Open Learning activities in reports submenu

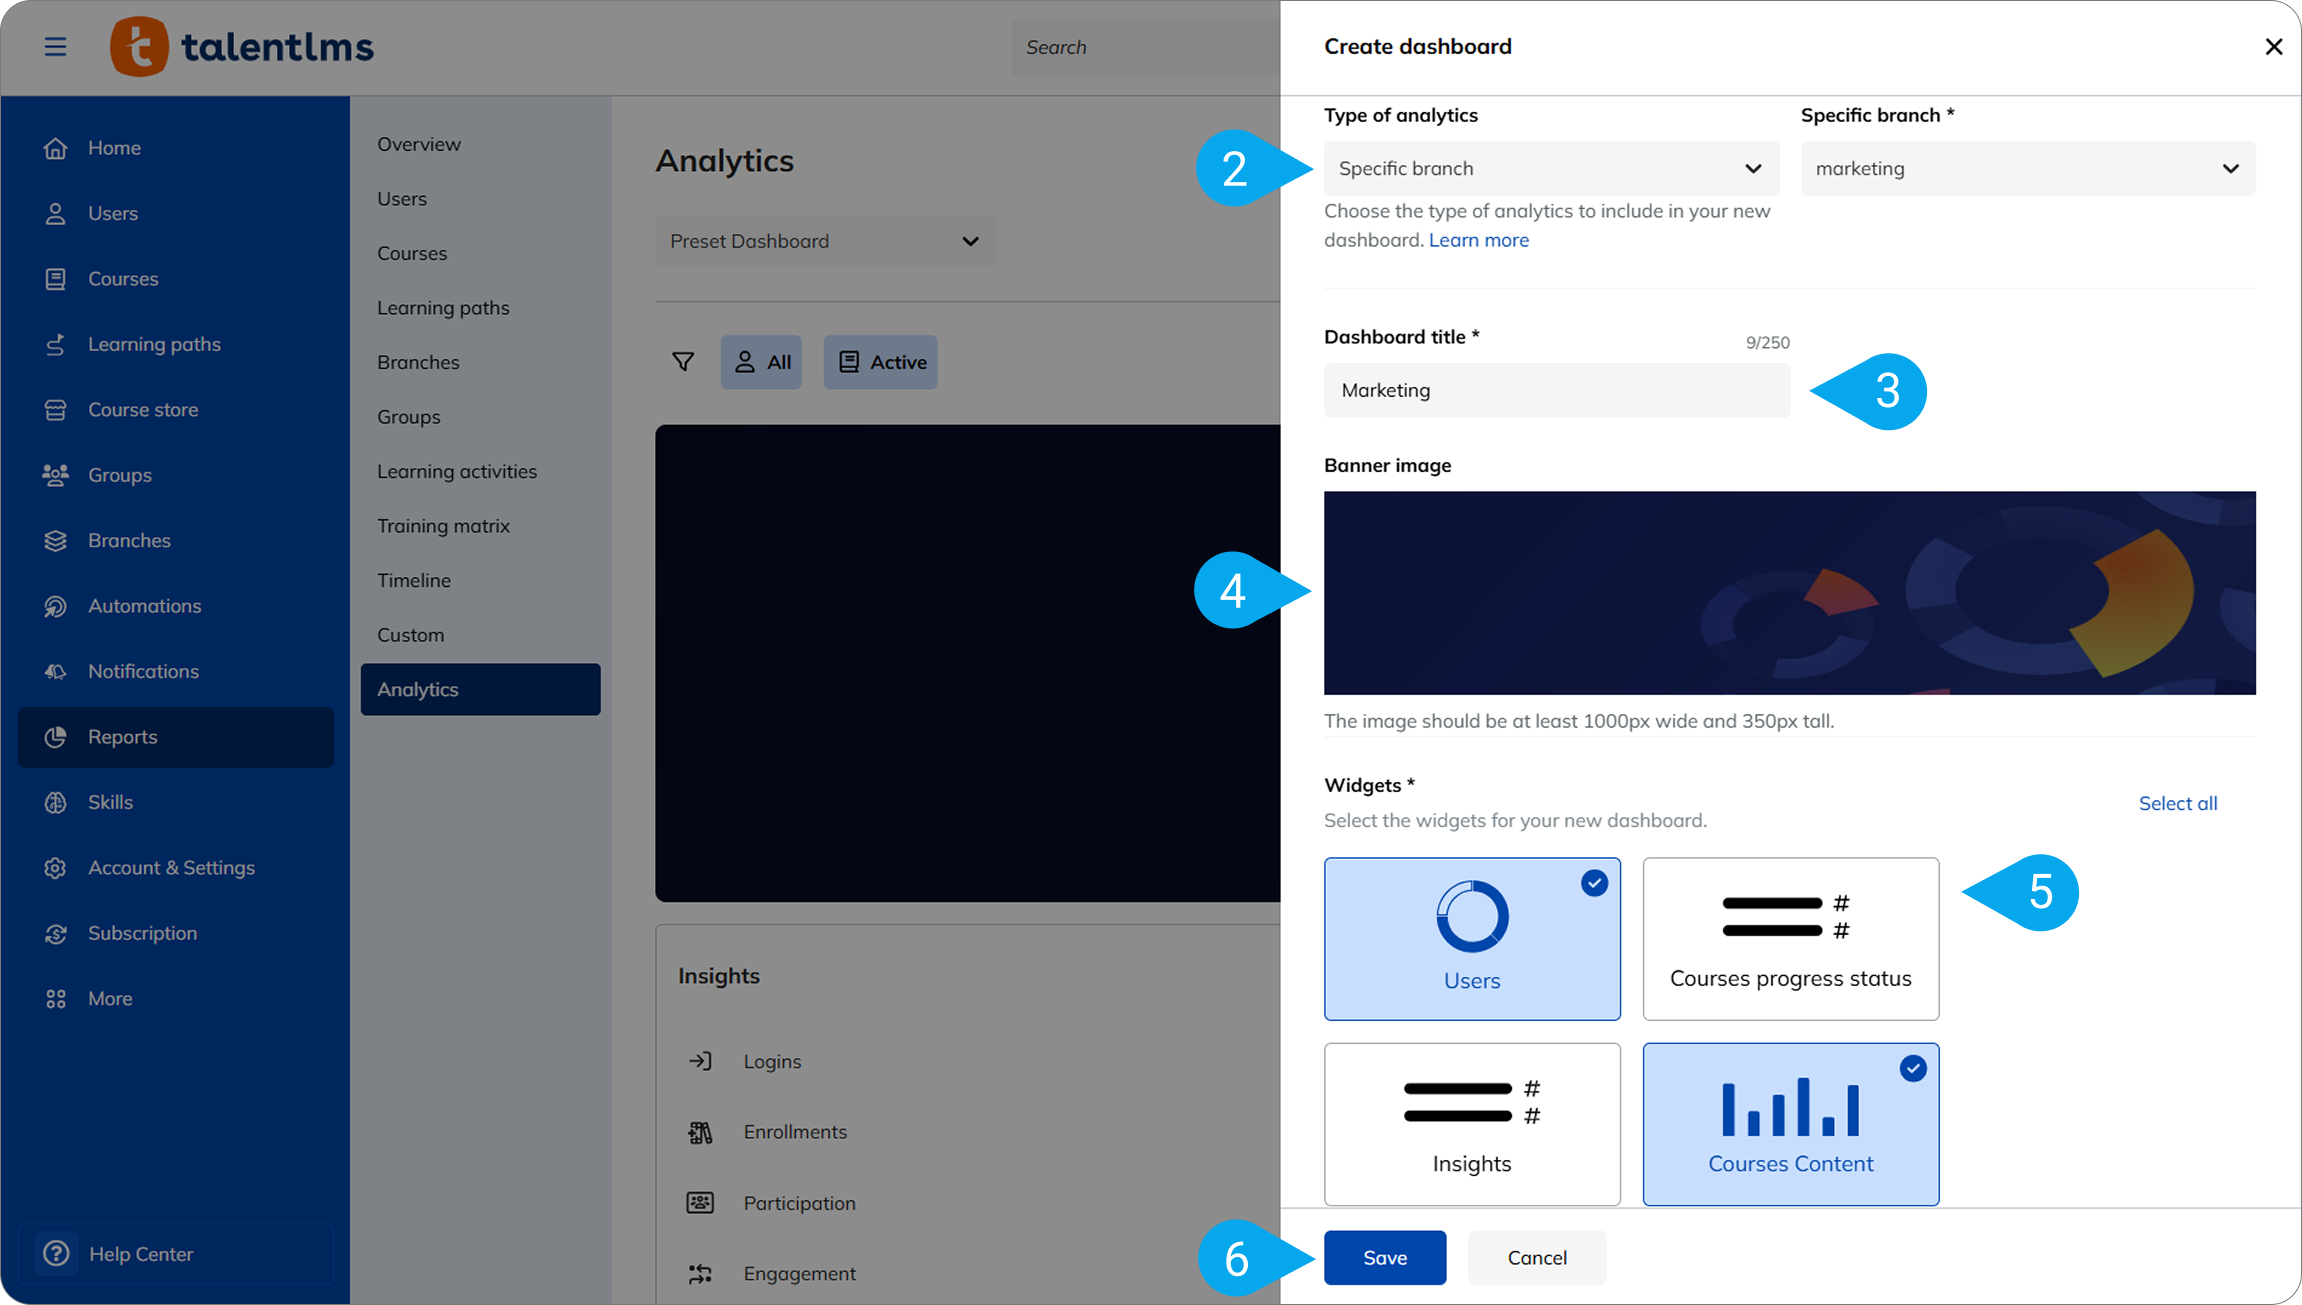pos(457,471)
